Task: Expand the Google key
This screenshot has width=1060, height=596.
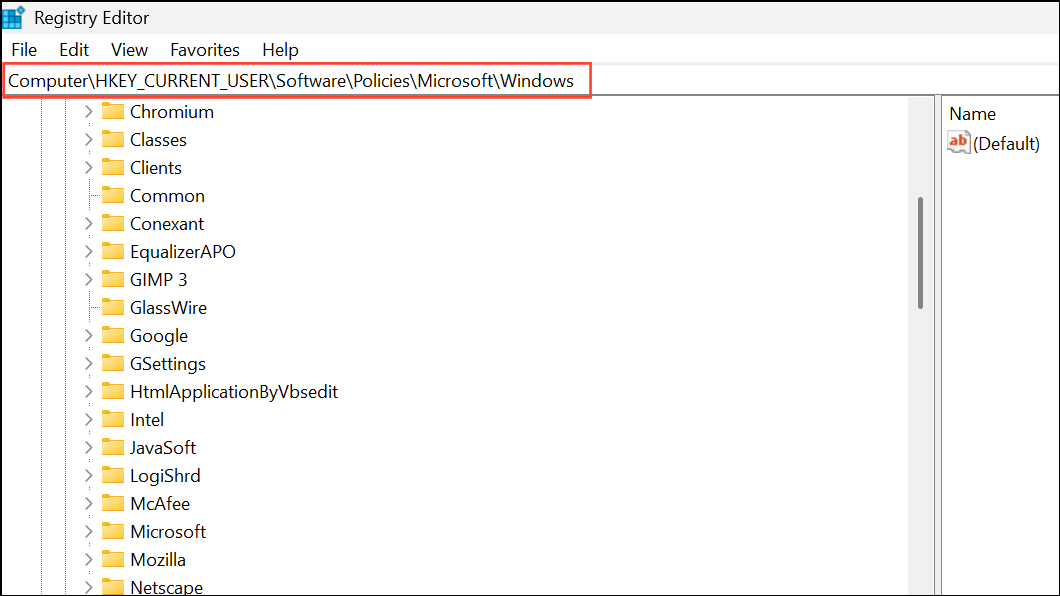Action: (89, 336)
